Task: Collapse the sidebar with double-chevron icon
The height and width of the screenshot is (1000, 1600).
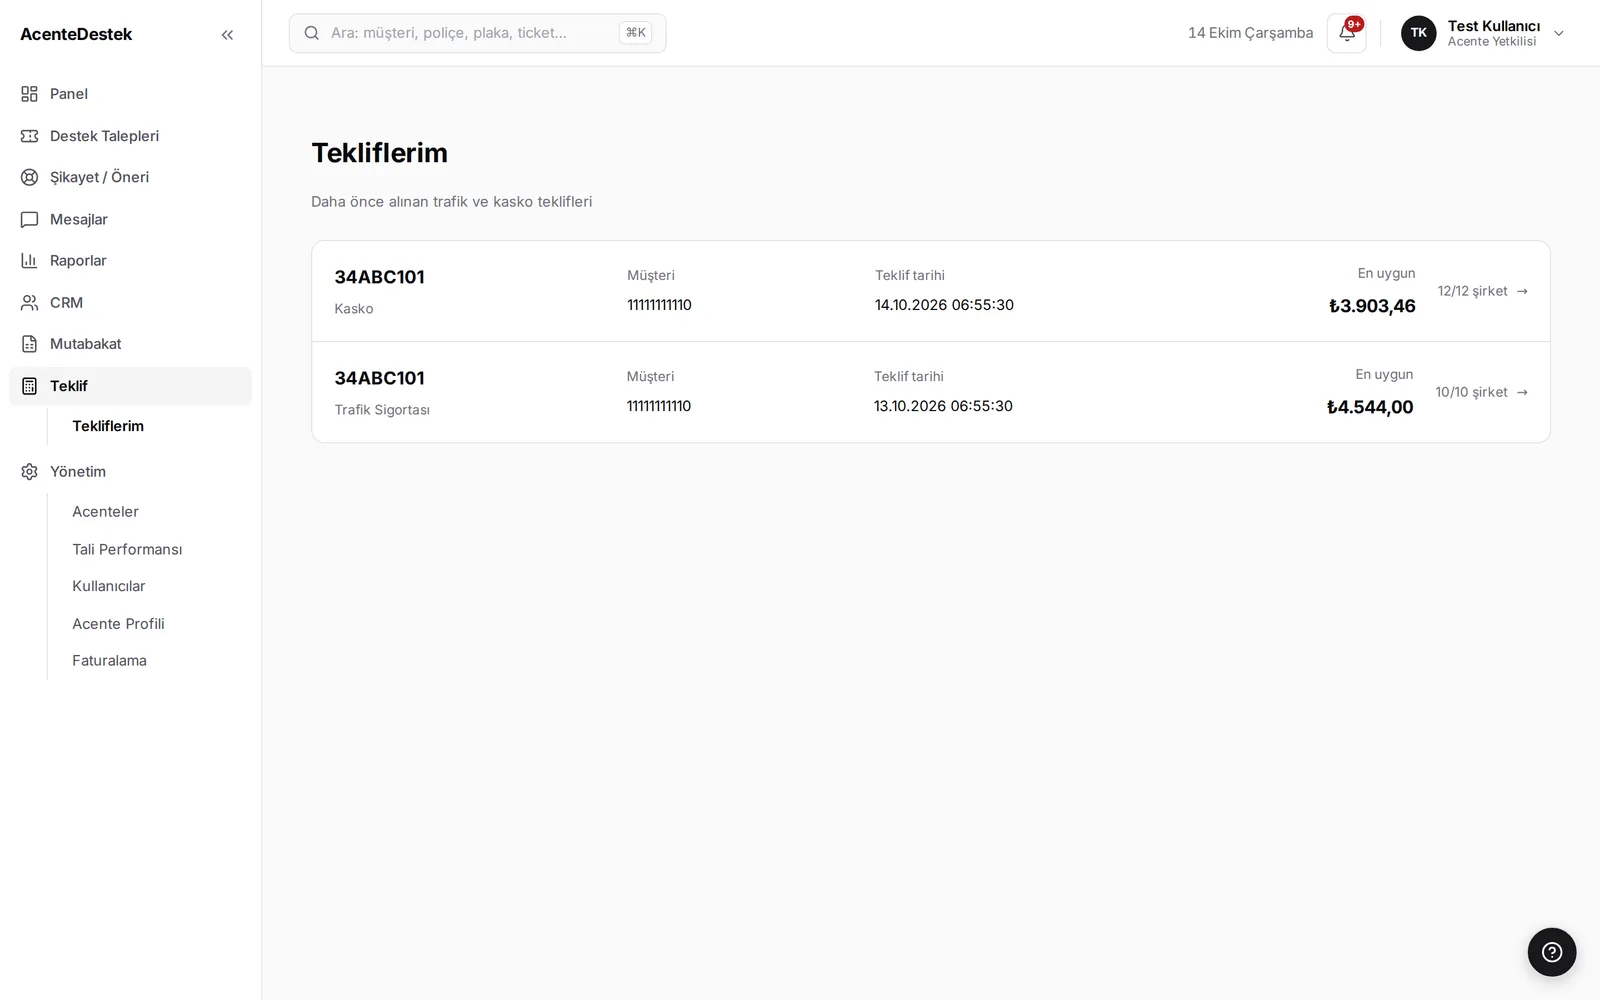Action: (x=227, y=35)
